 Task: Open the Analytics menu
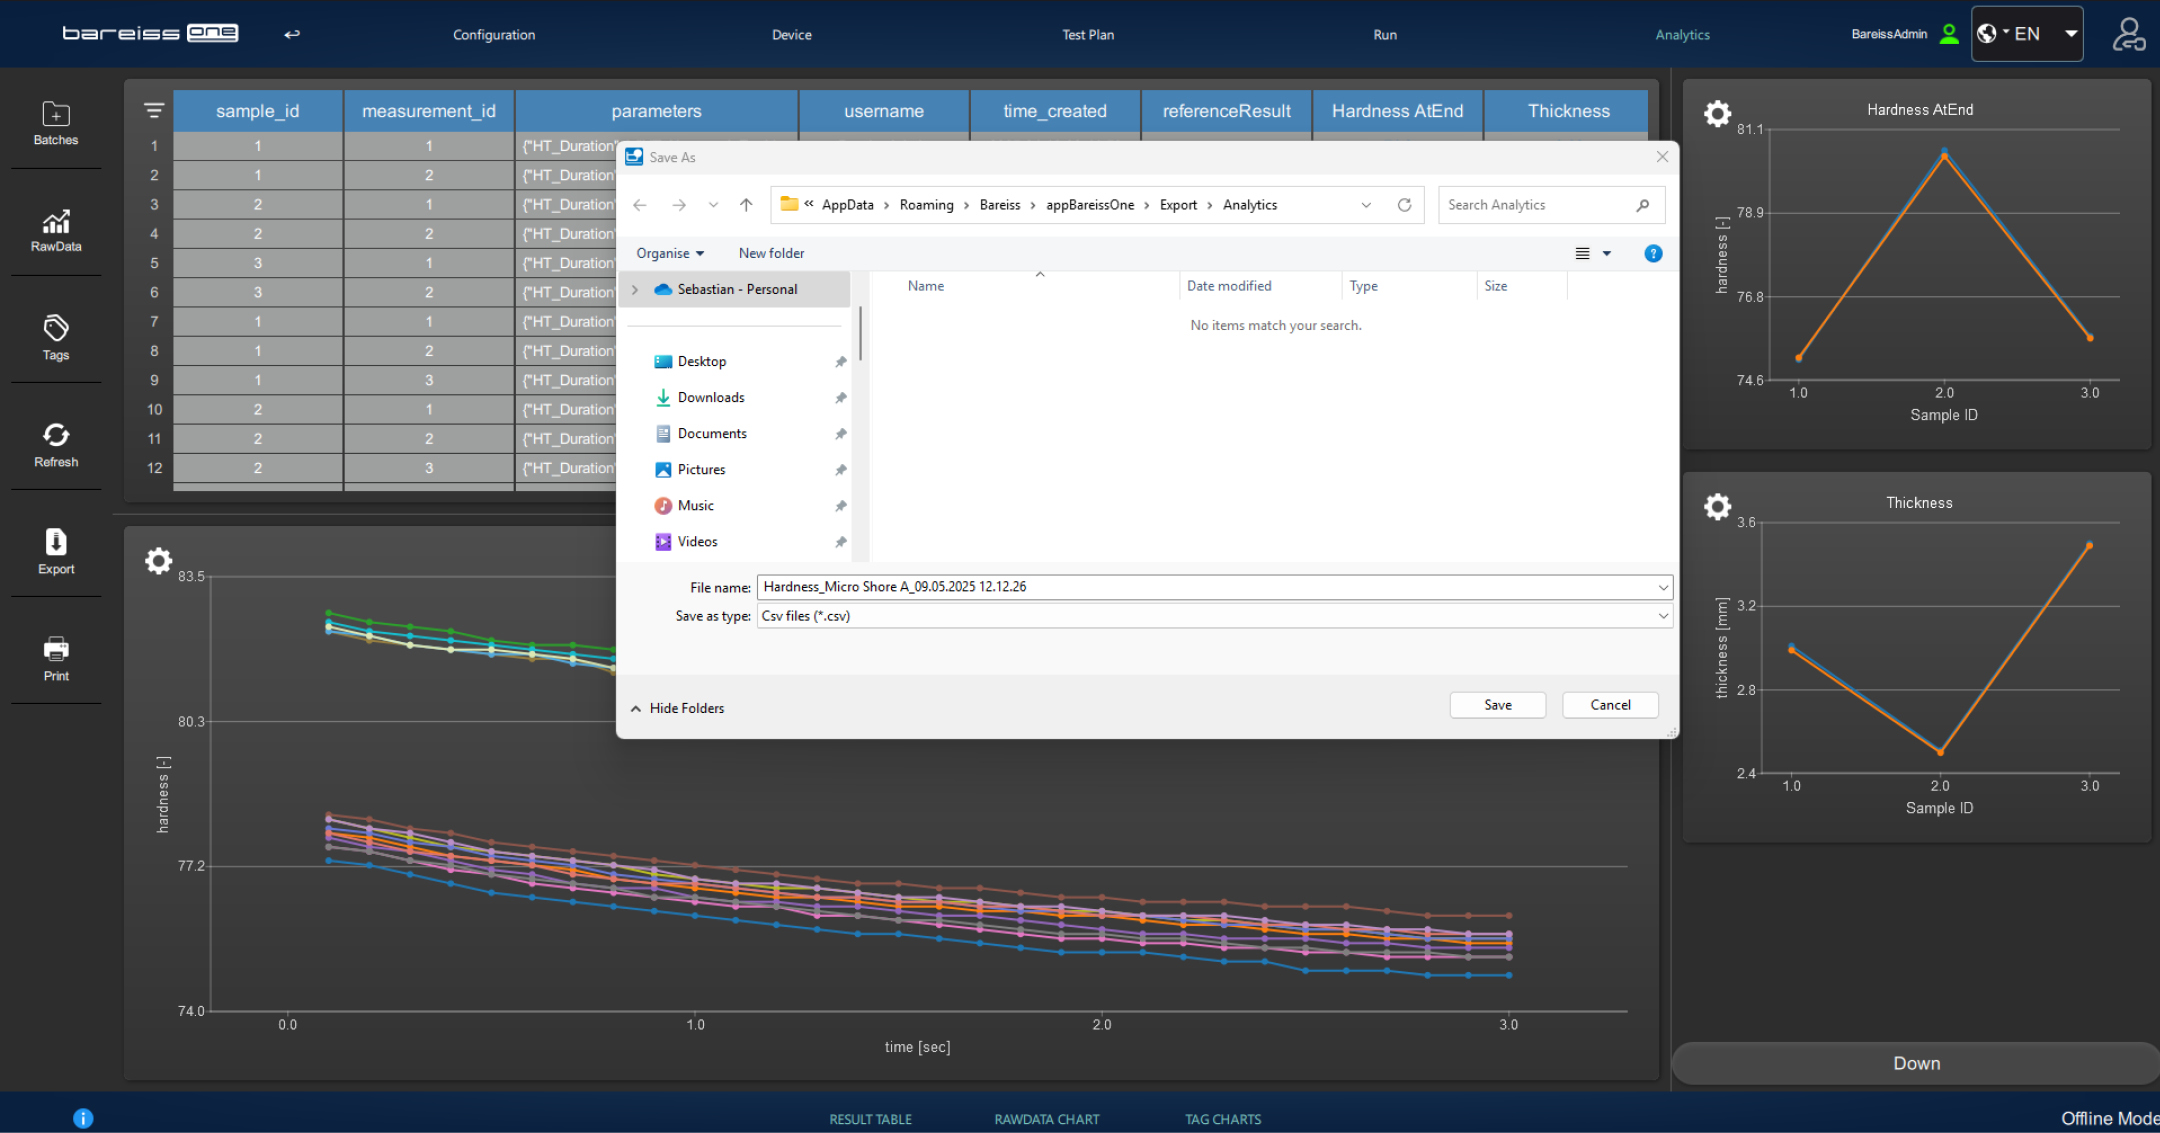click(x=1683, y=35)
